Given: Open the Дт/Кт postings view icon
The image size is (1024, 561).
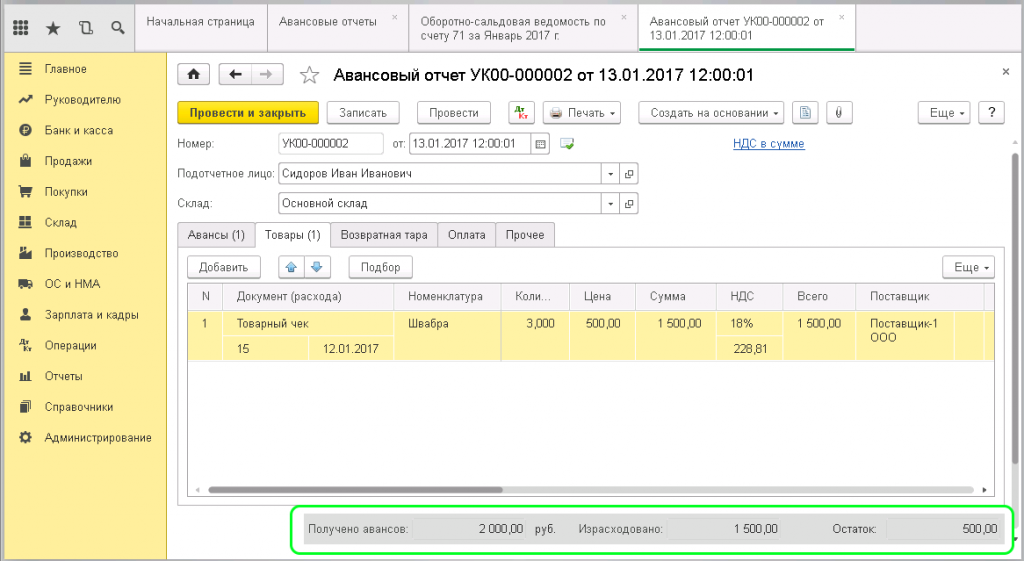Looking at the screenshot, I should pos(521,113).
